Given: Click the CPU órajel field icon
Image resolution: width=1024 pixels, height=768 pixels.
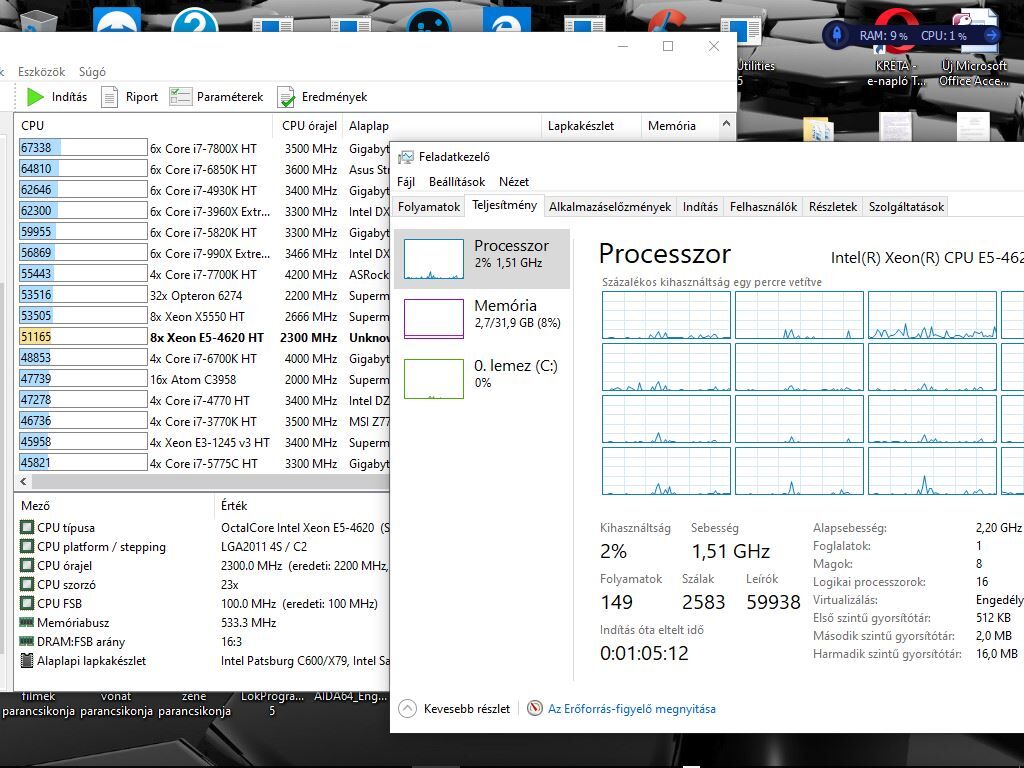Looking at the screenshot, I should pos(27,565).
